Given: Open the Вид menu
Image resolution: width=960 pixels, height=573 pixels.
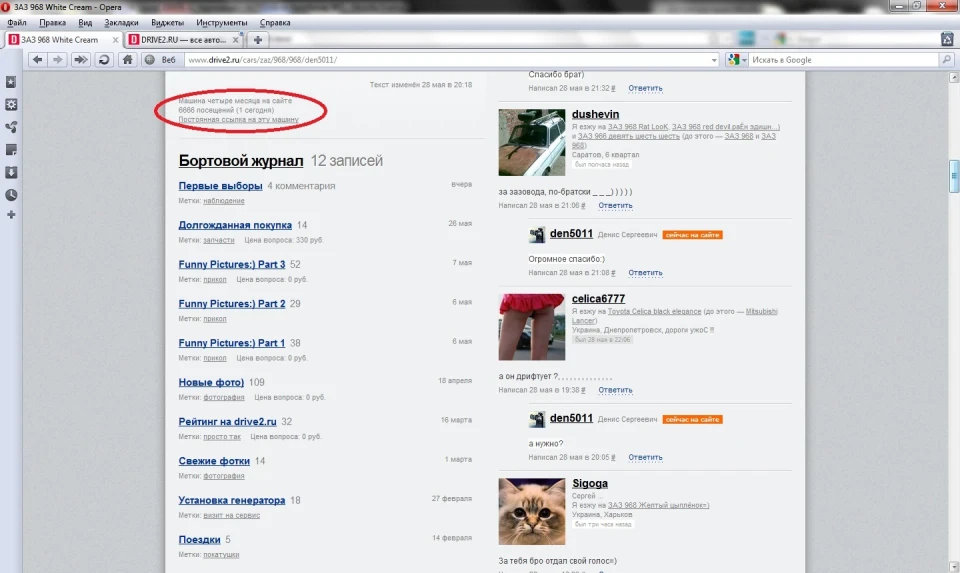Looking at the screenshot, I should tap(85, 23).
